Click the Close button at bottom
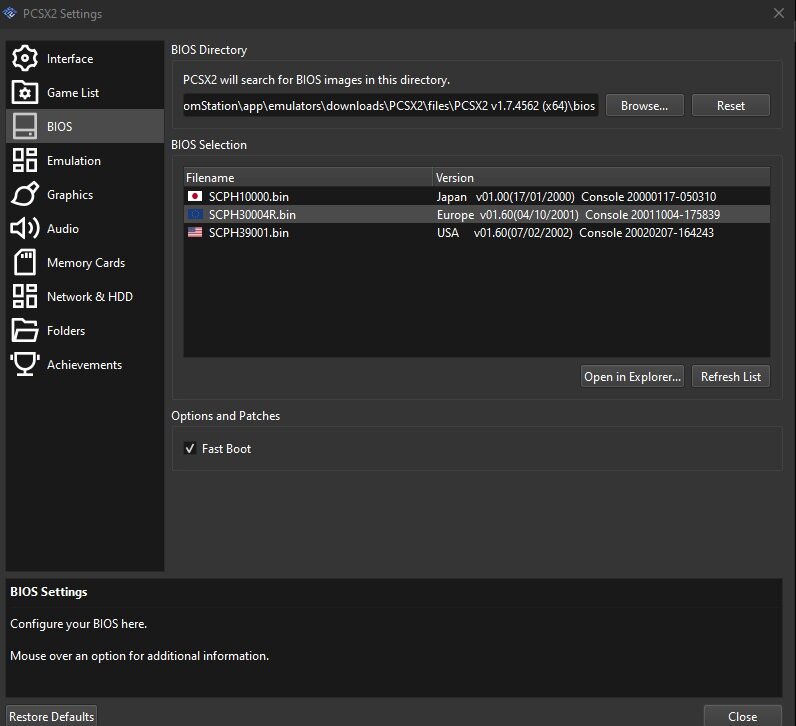The height and width of the screenshot is (726, 796). point(742,716)
